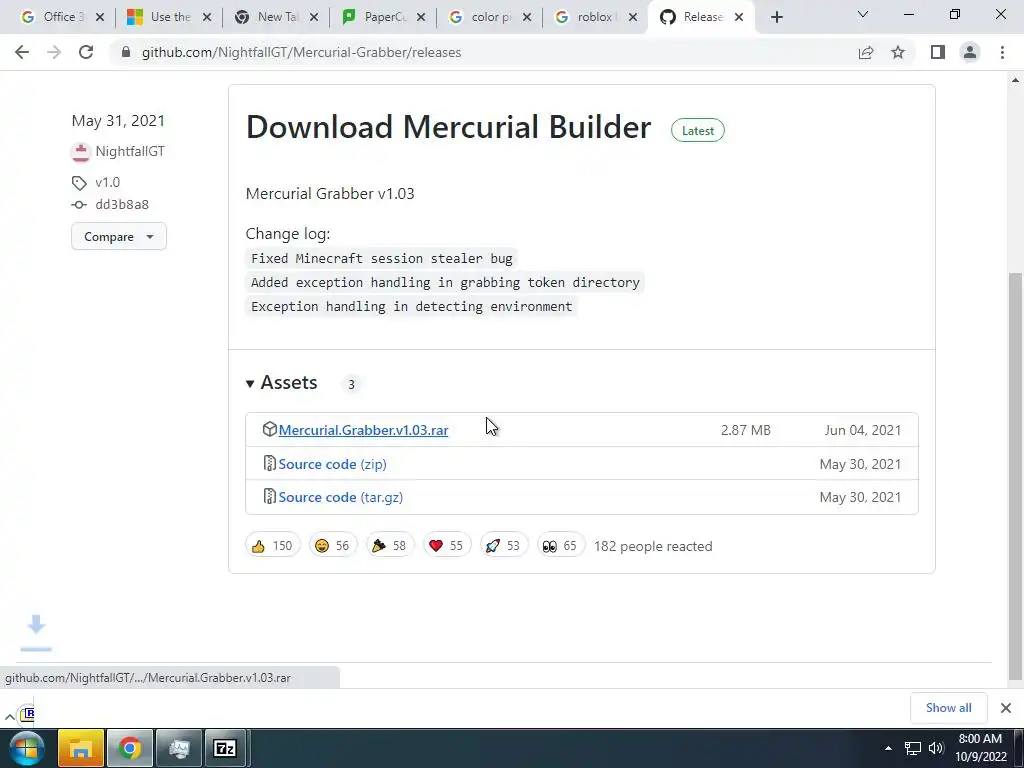Switch to the New Tab tab

click(277, 17)
